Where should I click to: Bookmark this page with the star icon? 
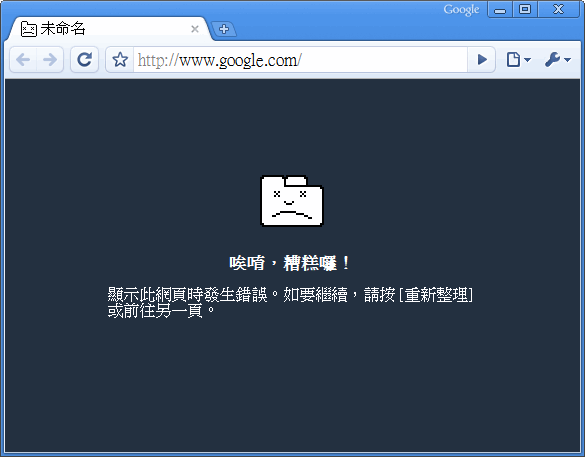[120, 59]
